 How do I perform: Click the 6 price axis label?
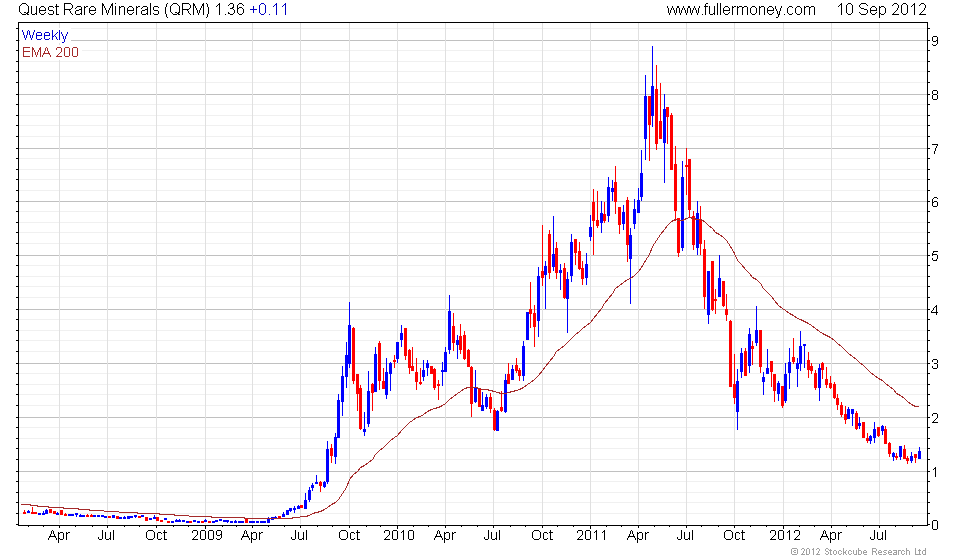(934, 202)
